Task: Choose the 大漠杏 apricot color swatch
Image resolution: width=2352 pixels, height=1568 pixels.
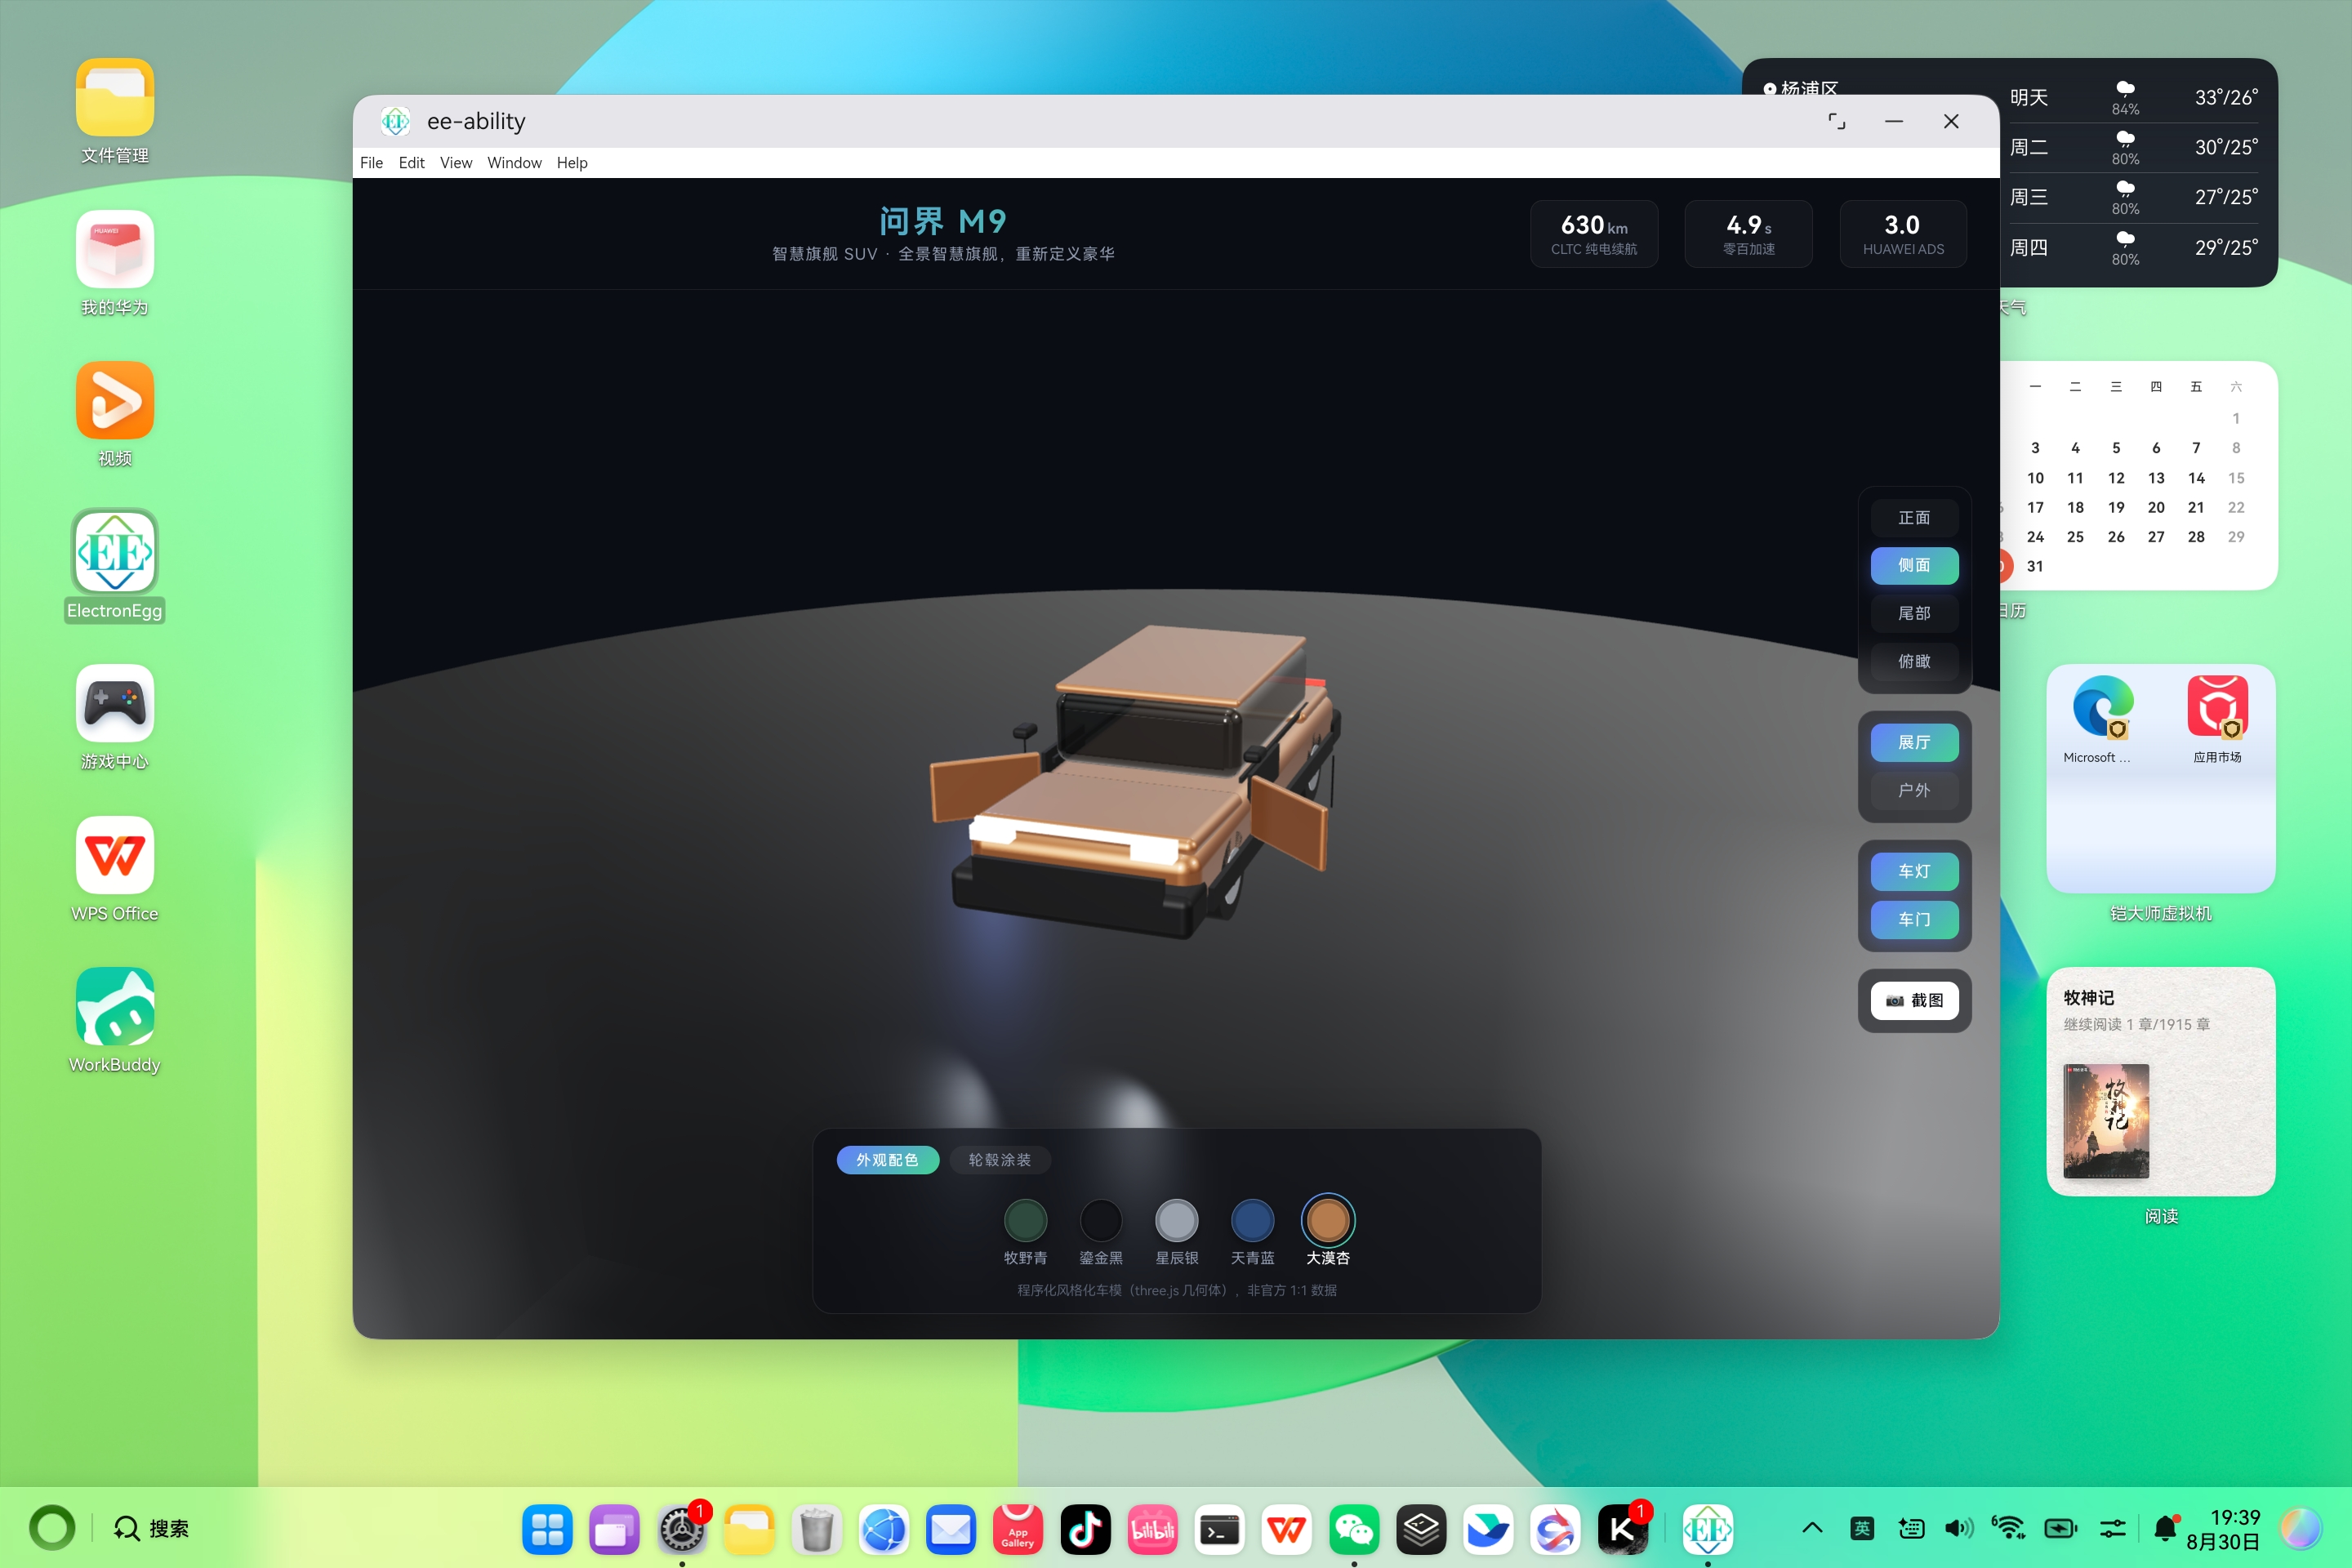Action: [1328, 1220]
